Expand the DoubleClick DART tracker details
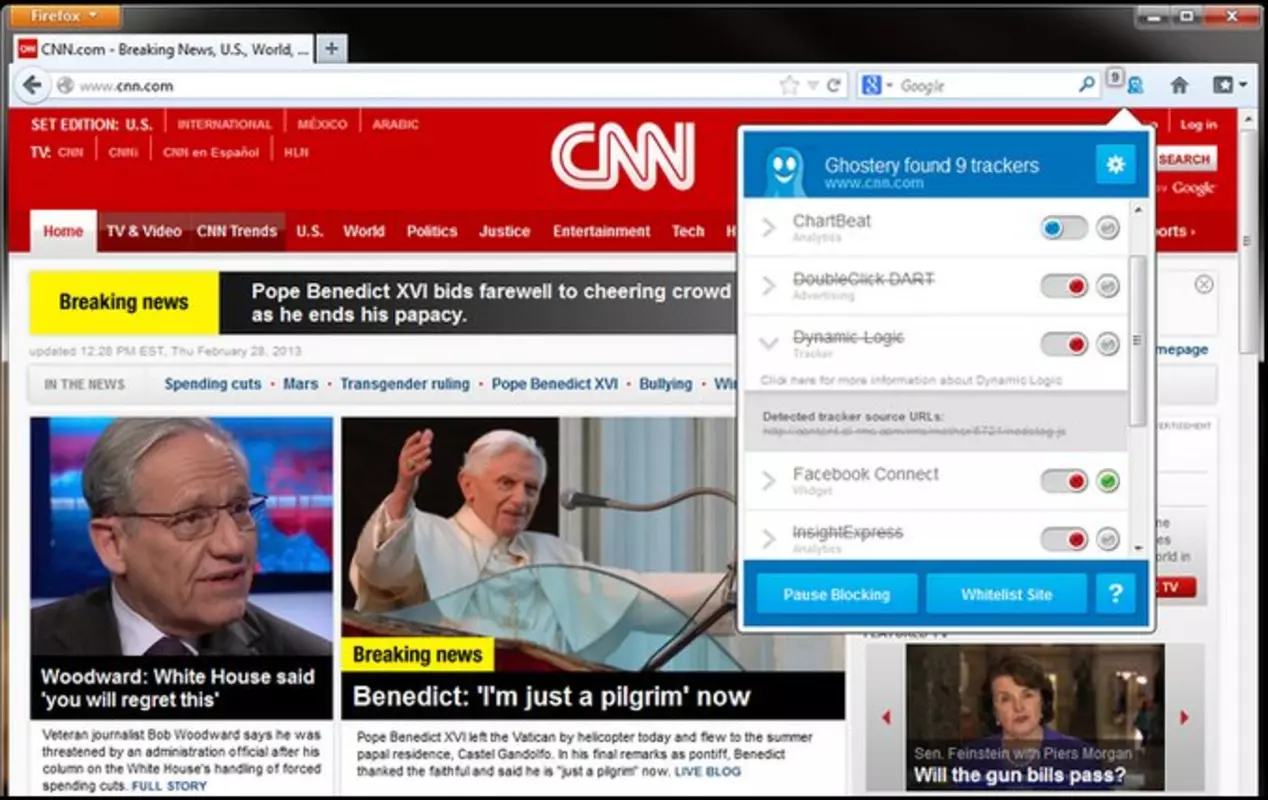 click(x=768, y=286)
